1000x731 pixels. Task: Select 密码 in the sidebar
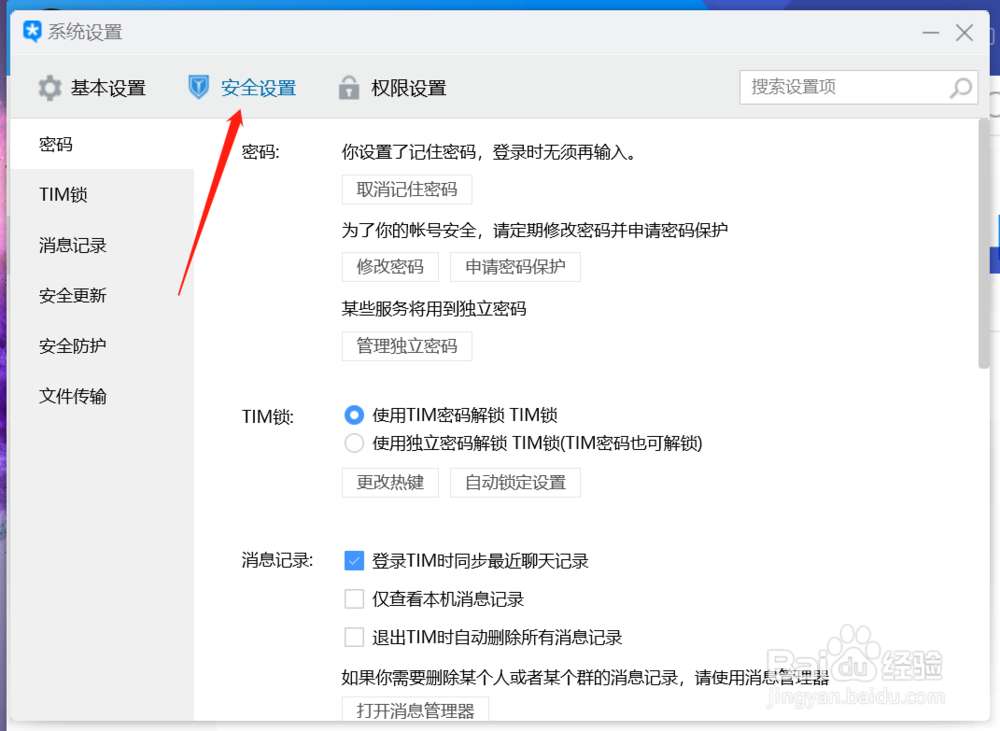102,144
